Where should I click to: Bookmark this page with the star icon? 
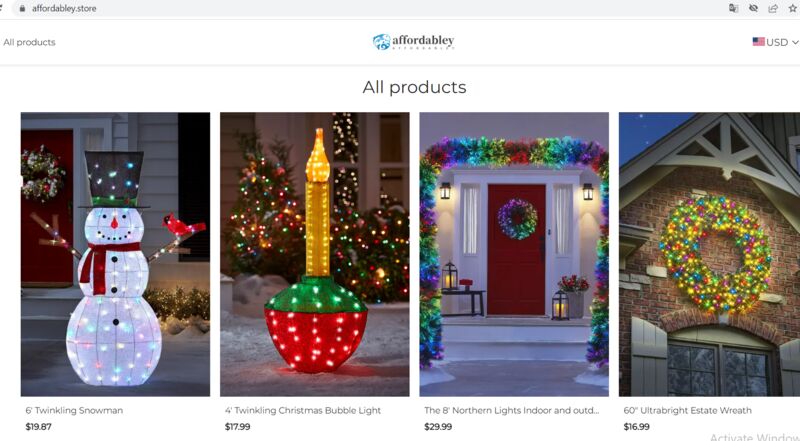click(x=793, y=8)
